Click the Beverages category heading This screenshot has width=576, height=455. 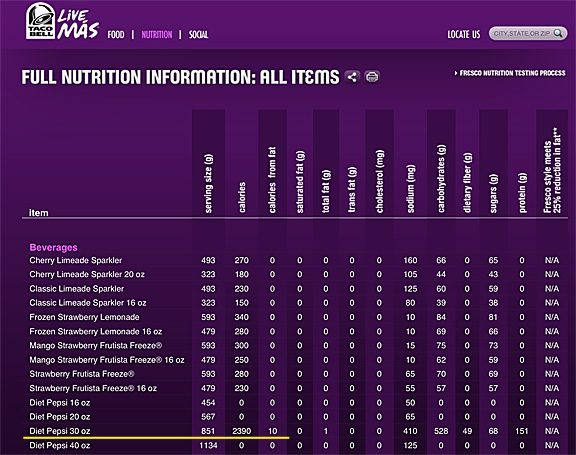click(54, 248)
